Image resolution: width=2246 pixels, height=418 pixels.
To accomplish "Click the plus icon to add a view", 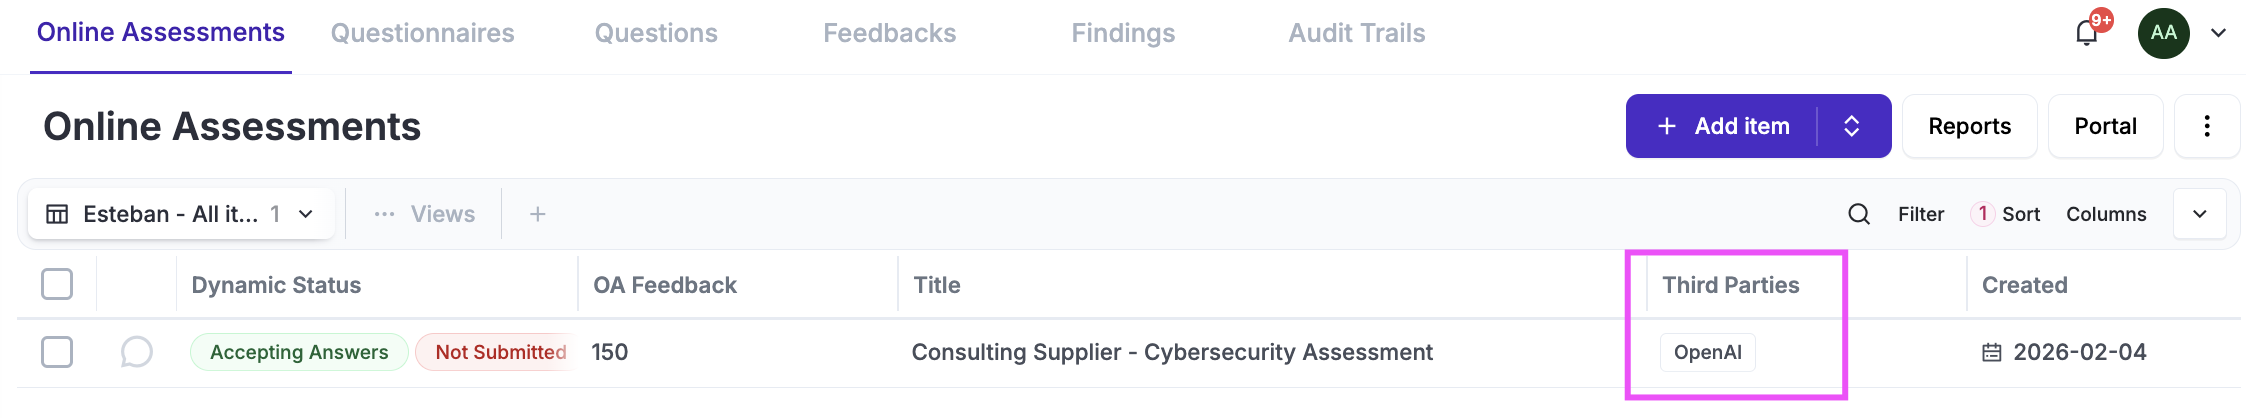I will click(537, 214).
